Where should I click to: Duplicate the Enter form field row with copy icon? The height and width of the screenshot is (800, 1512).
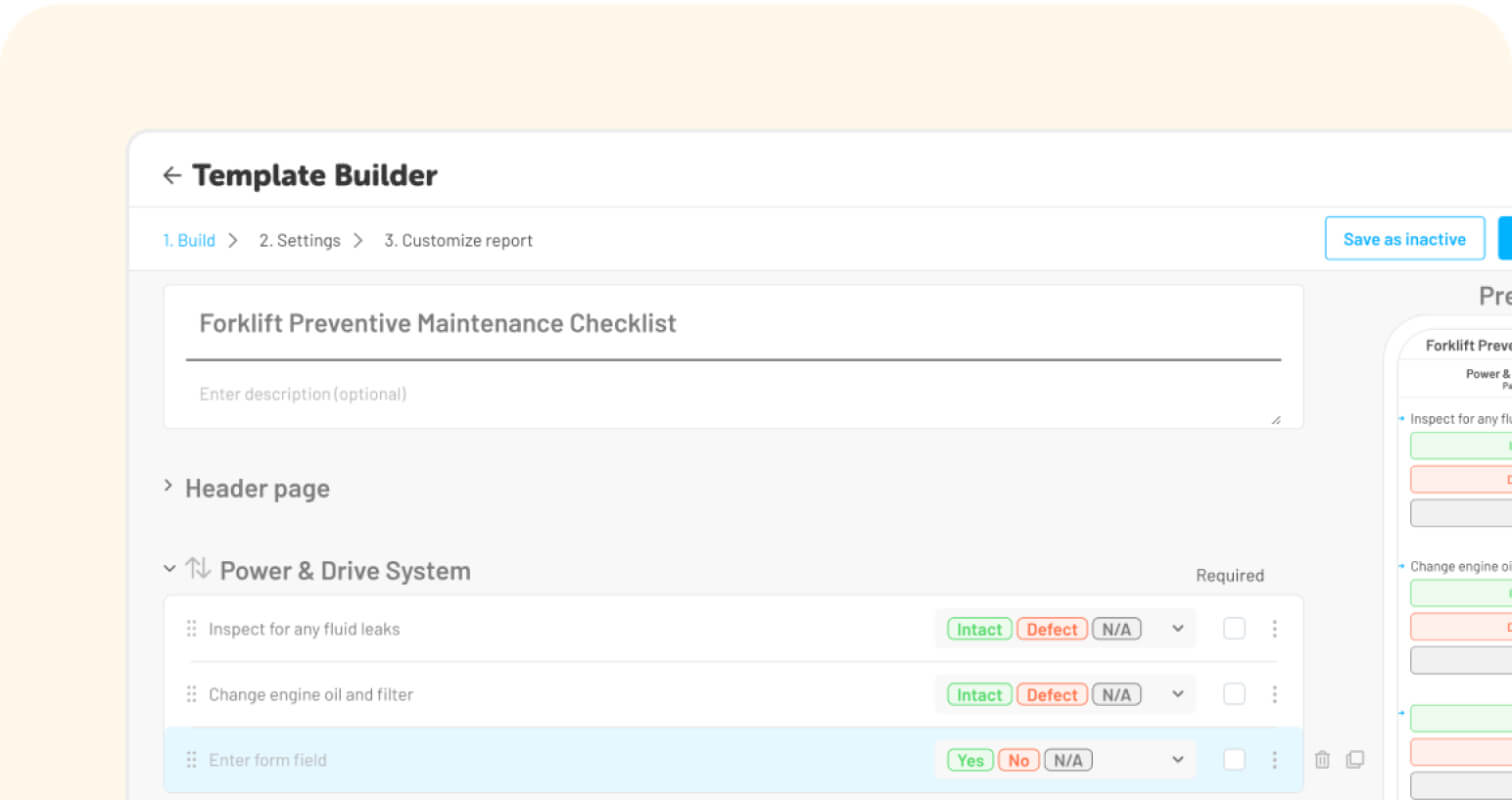[1355, 760]
